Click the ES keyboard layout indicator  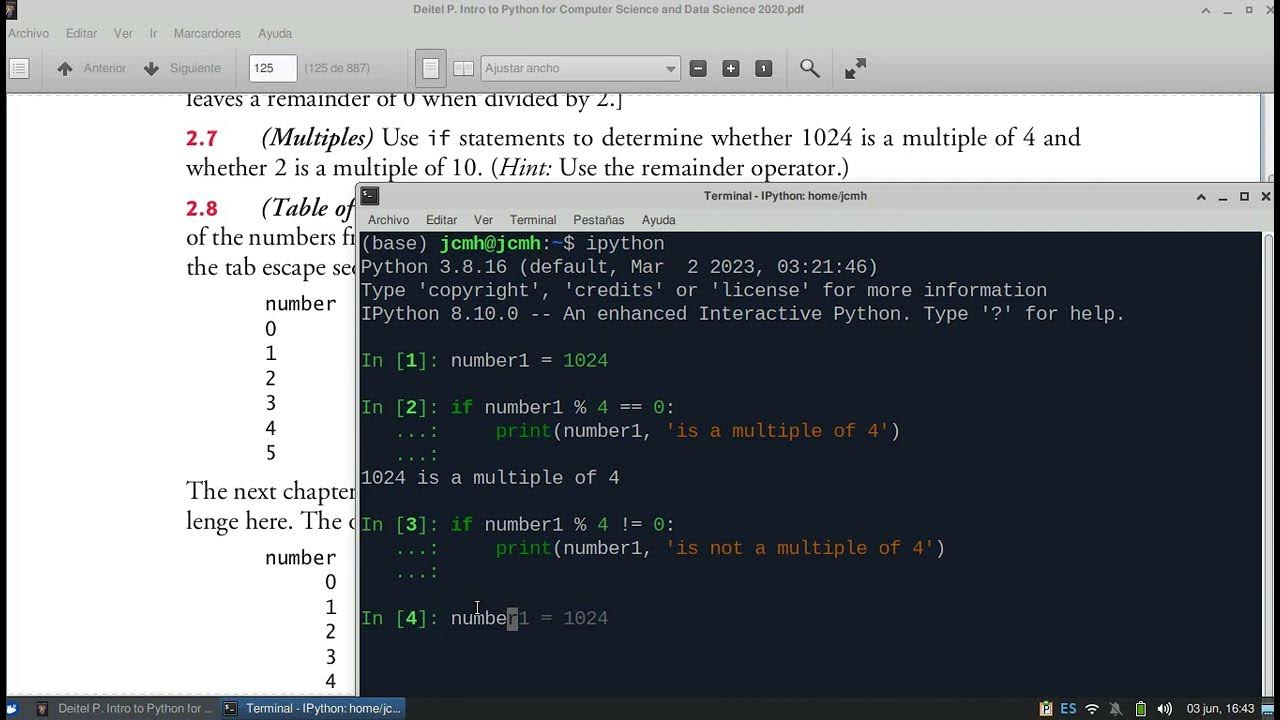click(x=1068, y=708)
